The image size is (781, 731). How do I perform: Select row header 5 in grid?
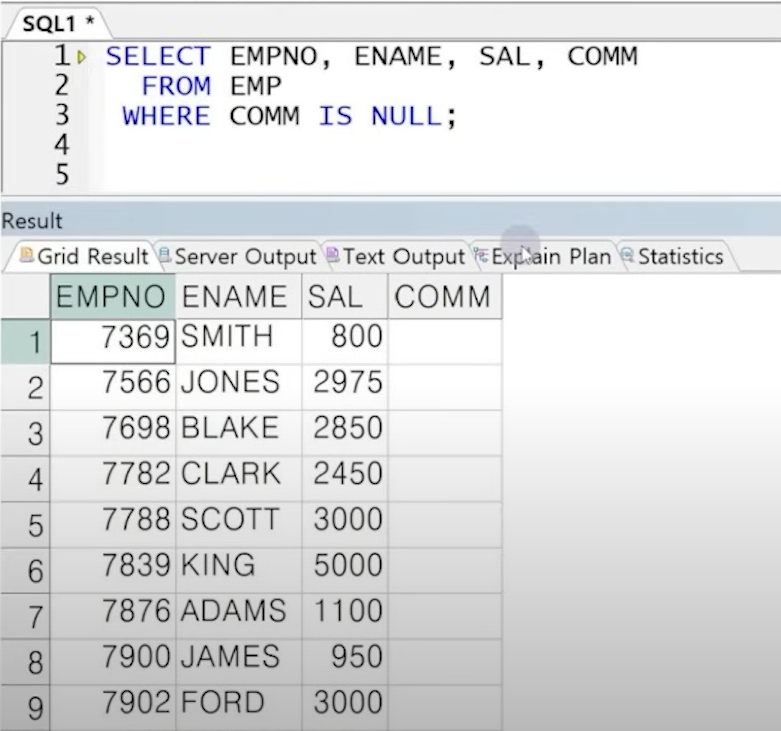click(x=25, y=525)
